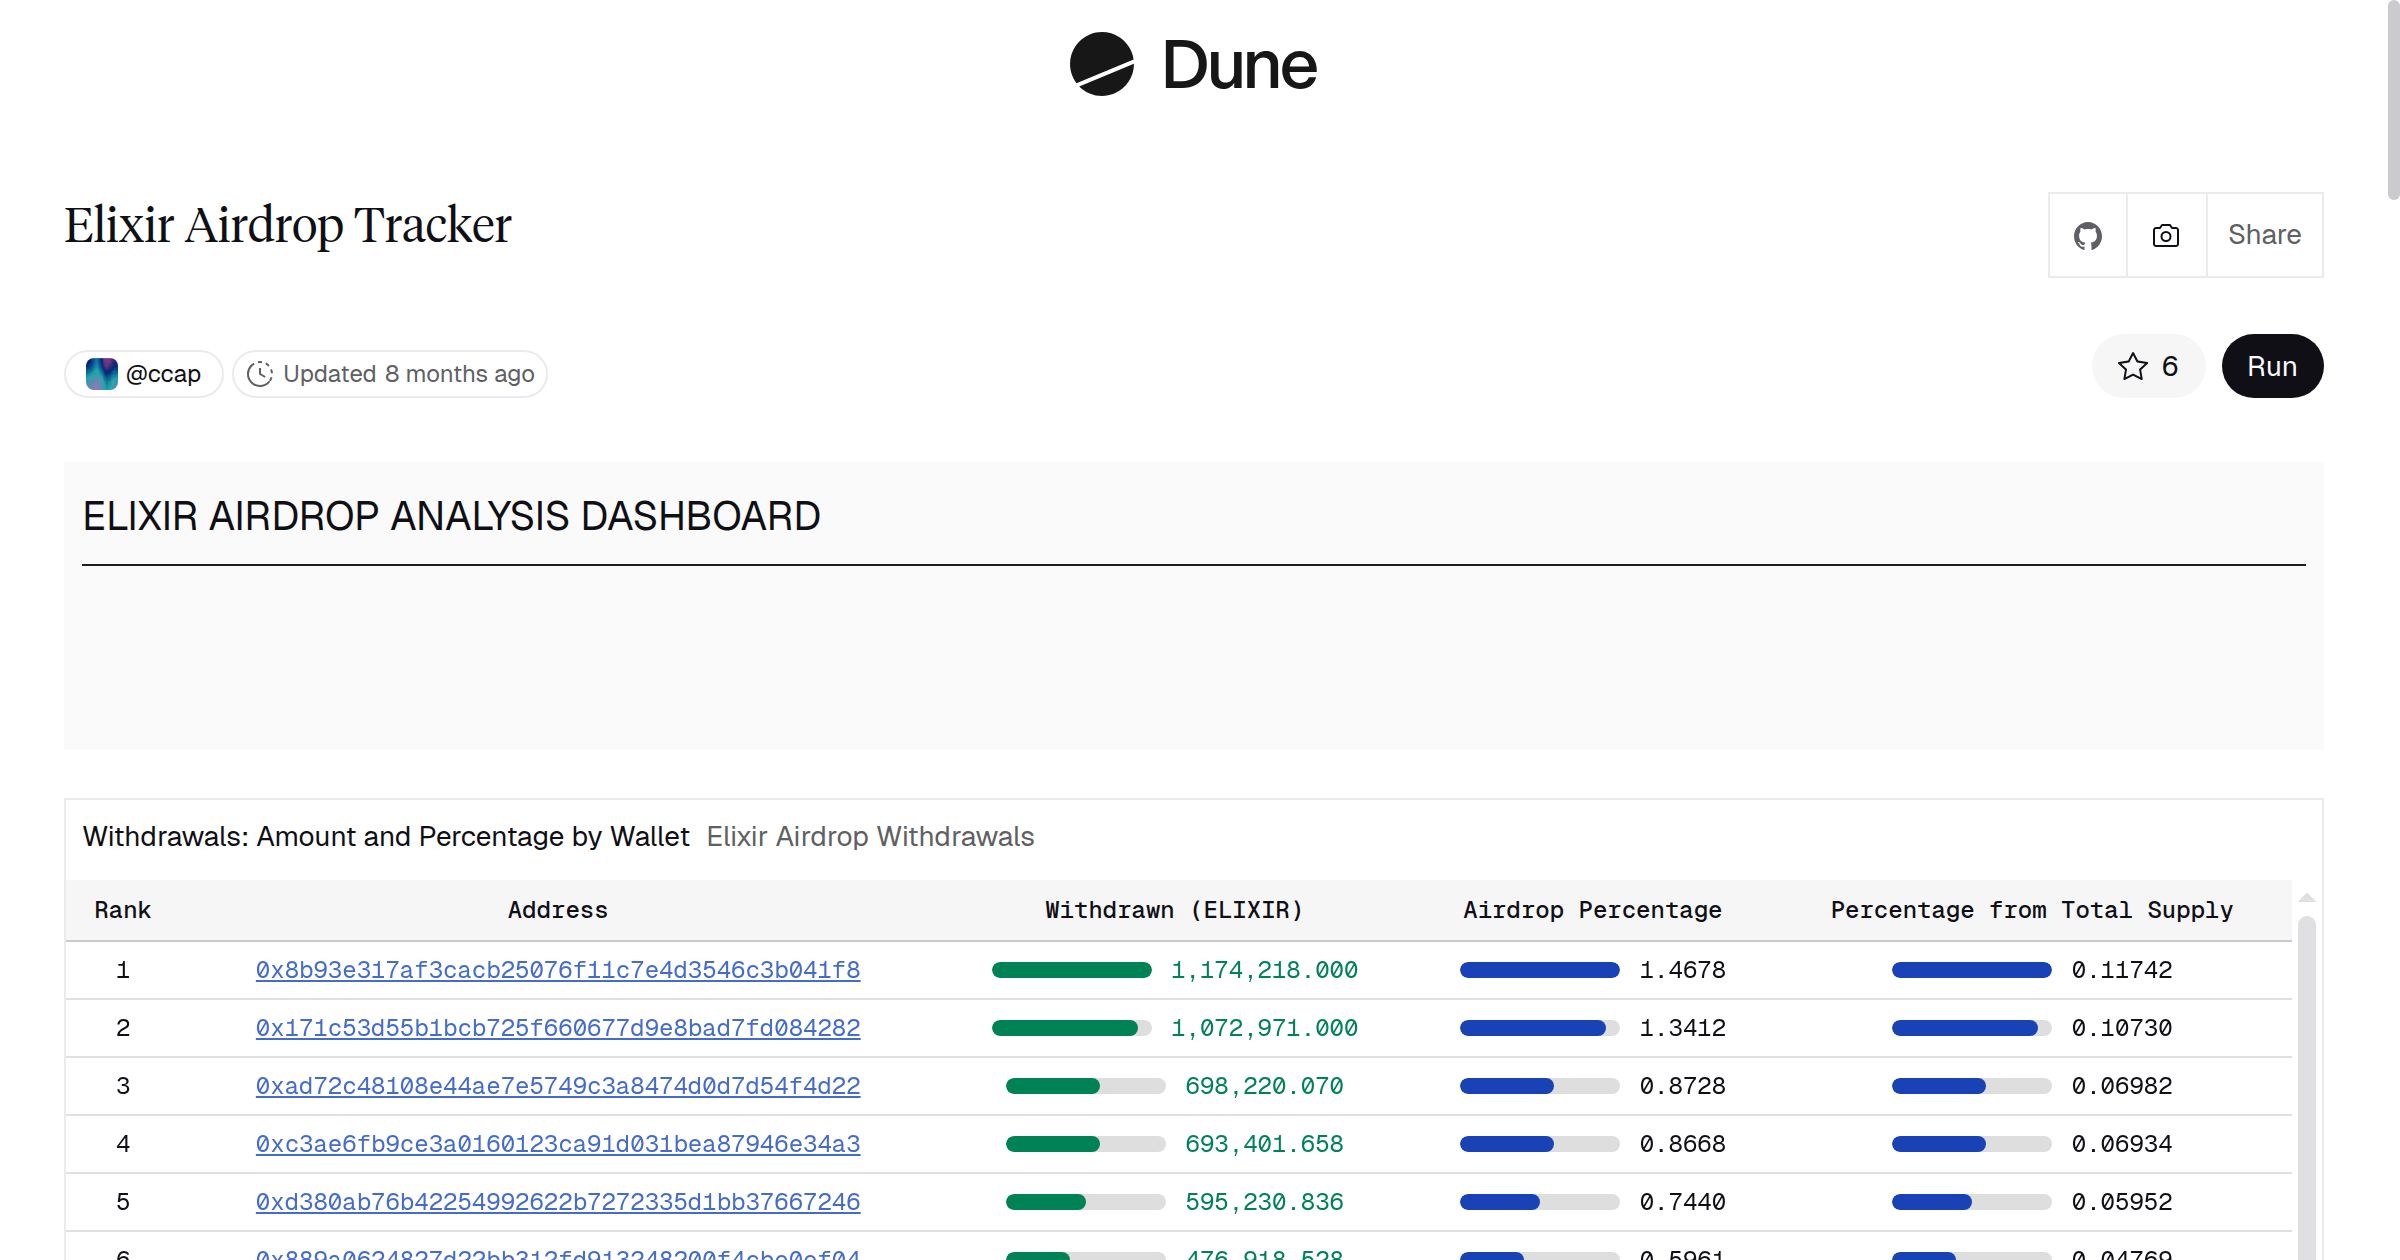The width and height of the screenshot is (2400, 1260).
Task: Open the dashboard's GitHub repository icon
Action: (2088, 235)
